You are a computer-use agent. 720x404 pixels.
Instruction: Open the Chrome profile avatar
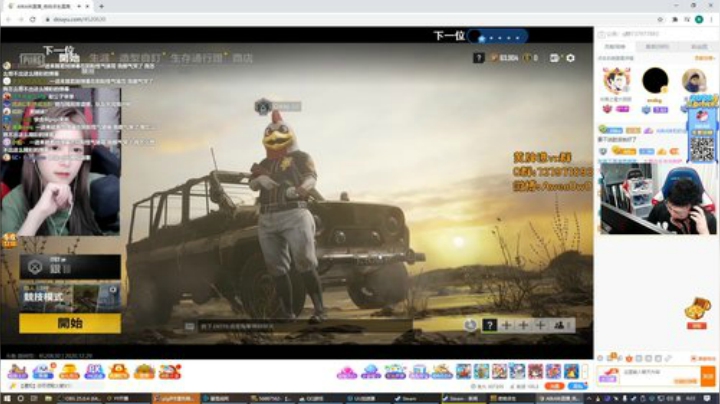pos(699,19)
